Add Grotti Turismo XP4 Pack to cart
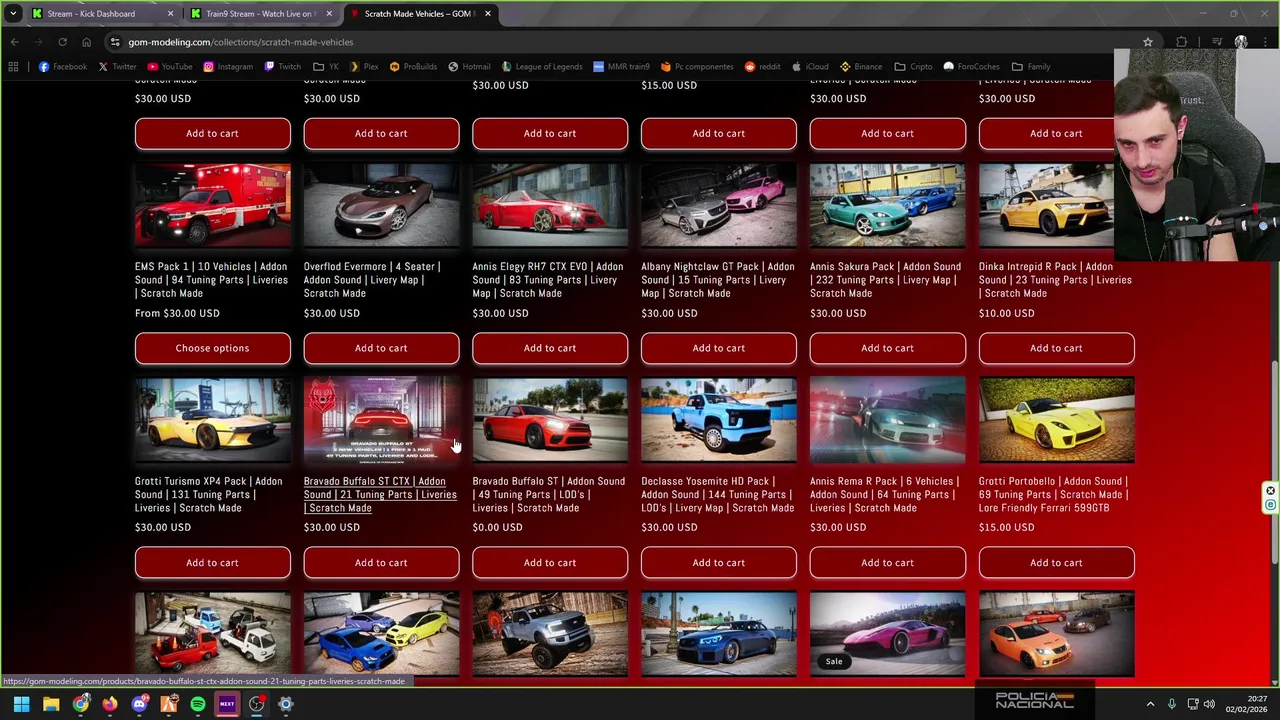The image size is (1280, 720). (212, 563)
